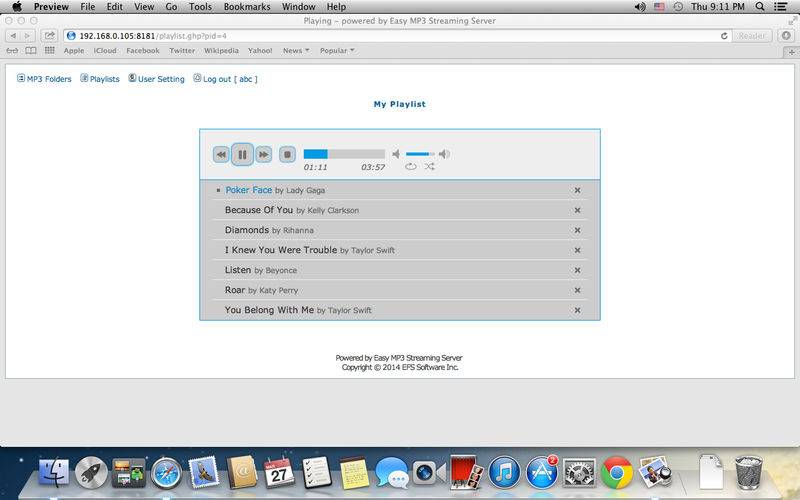Click the browser forward arrow

[28, 36]
